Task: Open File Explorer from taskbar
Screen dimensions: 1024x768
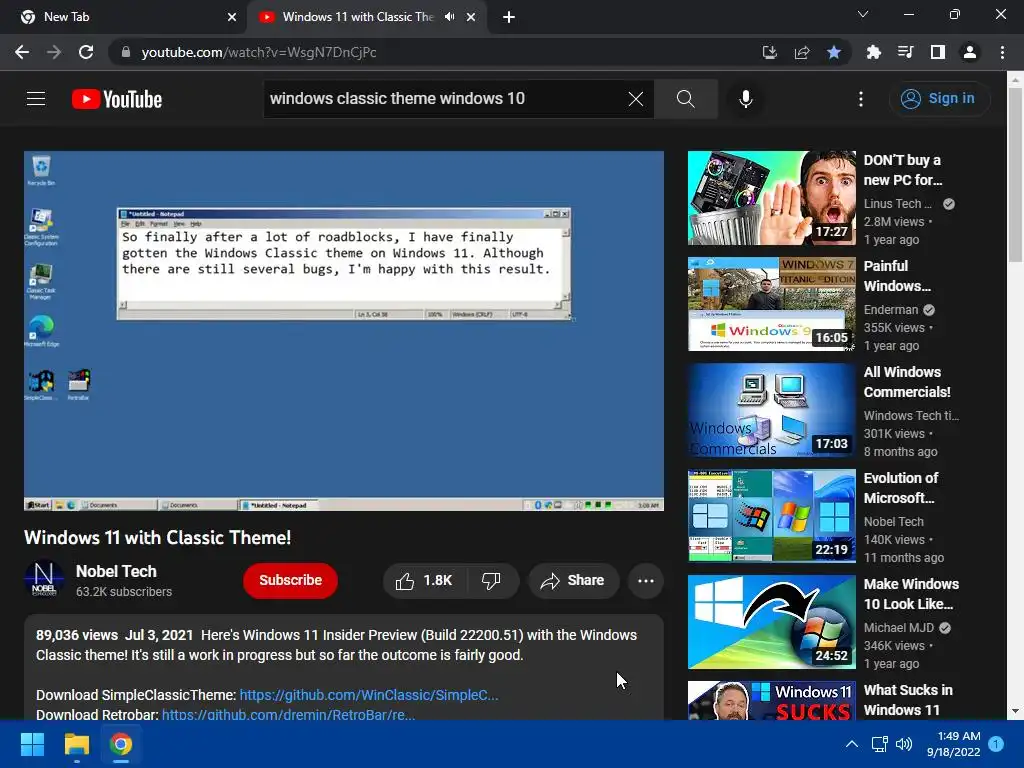Action: click(76, 744)
